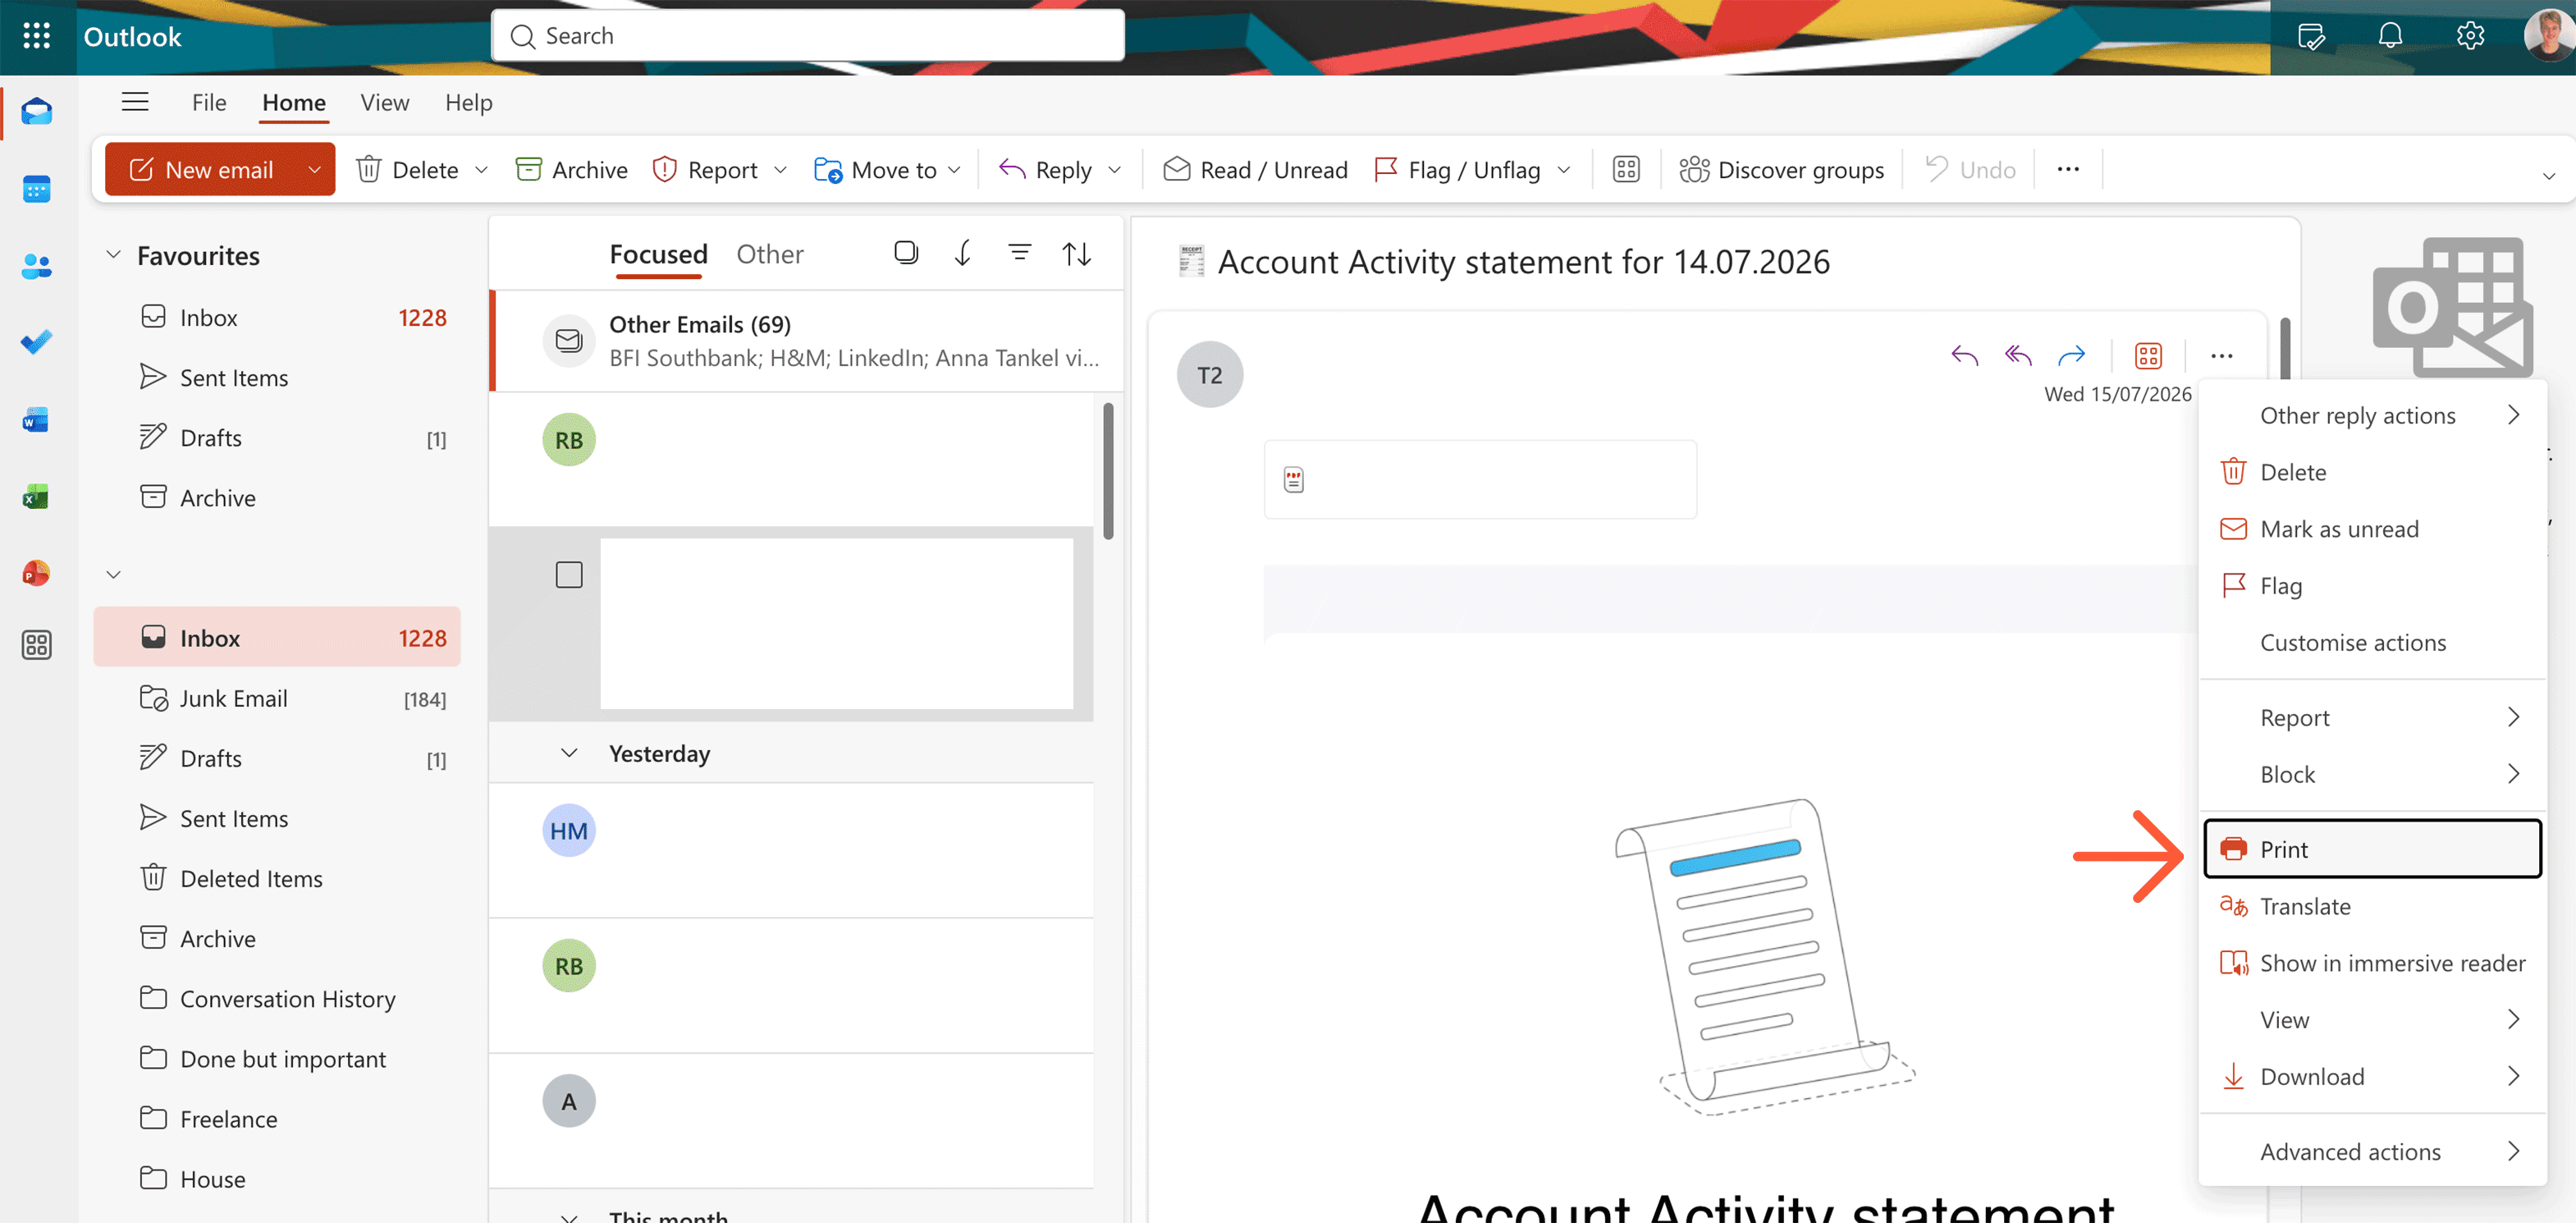Screen dimensions: 2576x1223
Task: Open My Day notes icon in header
Action: click(x=2311, y=37)
